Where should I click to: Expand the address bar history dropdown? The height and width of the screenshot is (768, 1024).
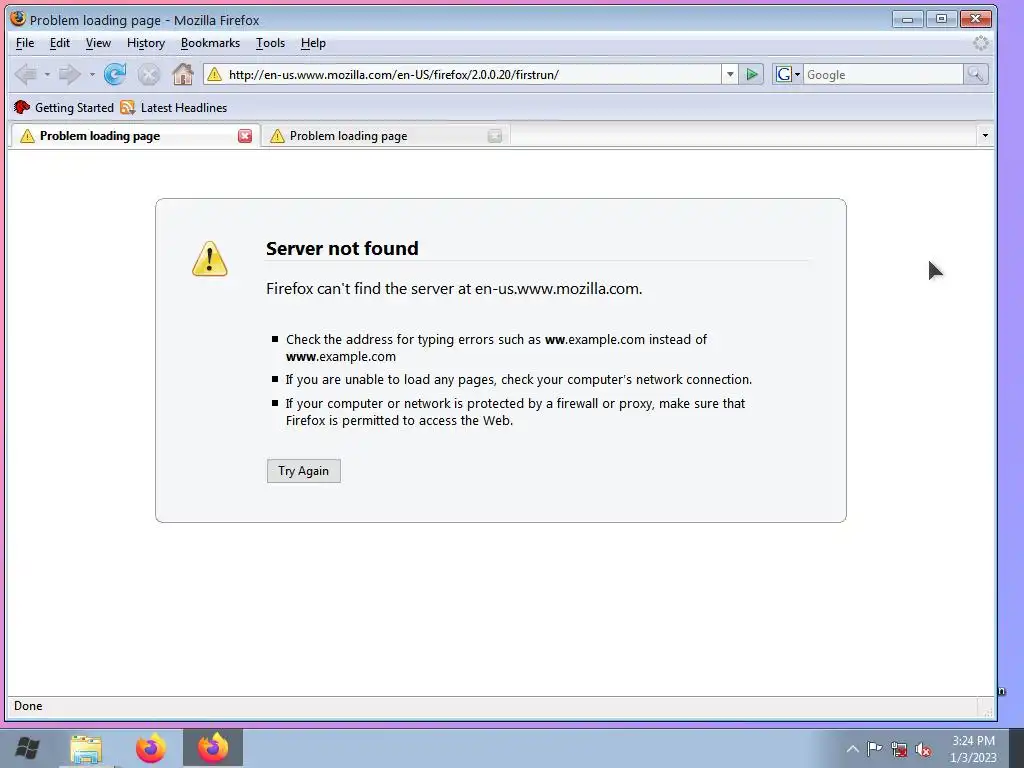(x=730, y=74)
